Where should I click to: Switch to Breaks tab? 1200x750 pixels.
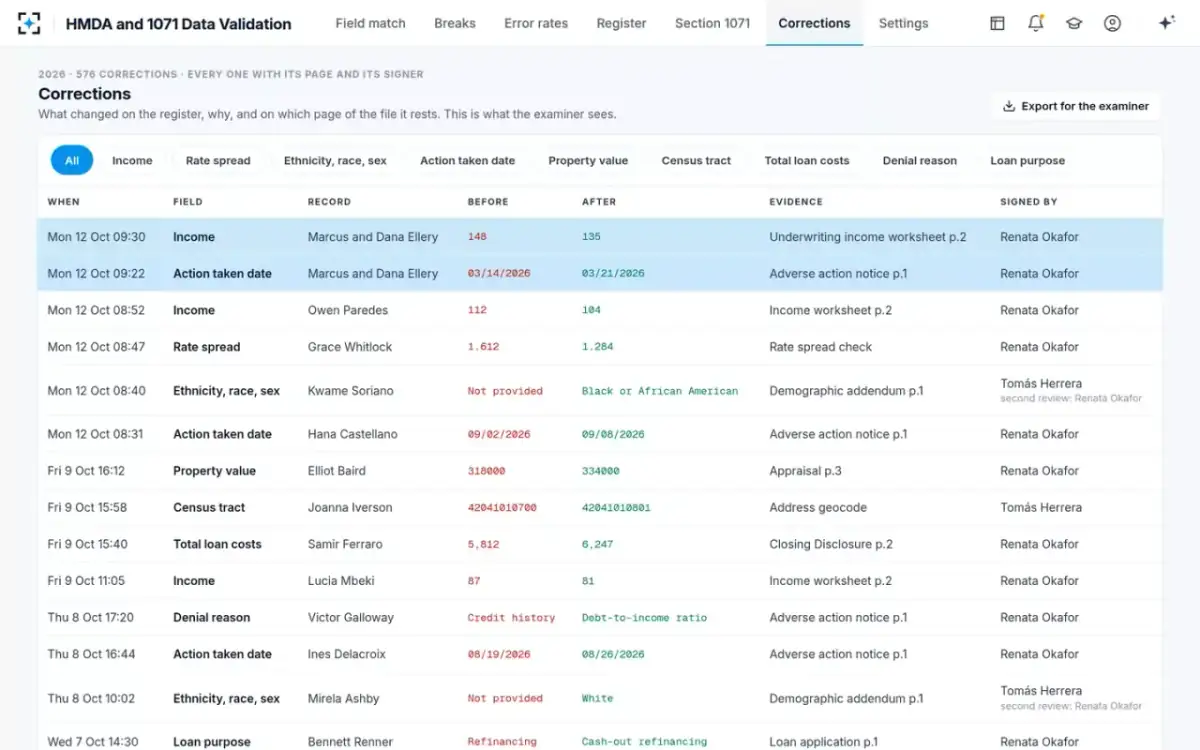455,23
